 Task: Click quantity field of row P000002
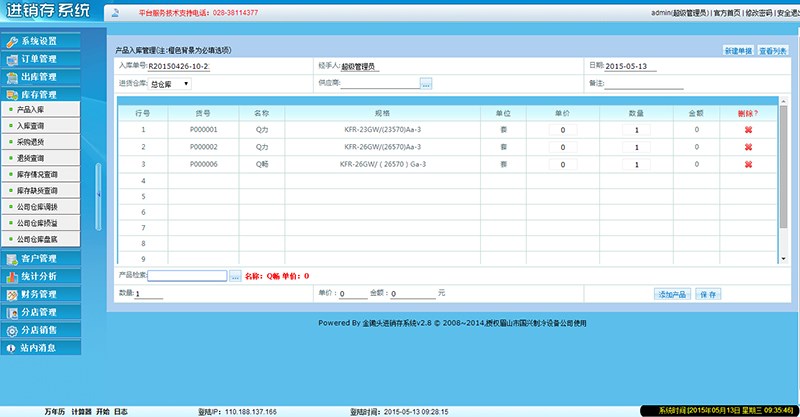pos(636,148)
